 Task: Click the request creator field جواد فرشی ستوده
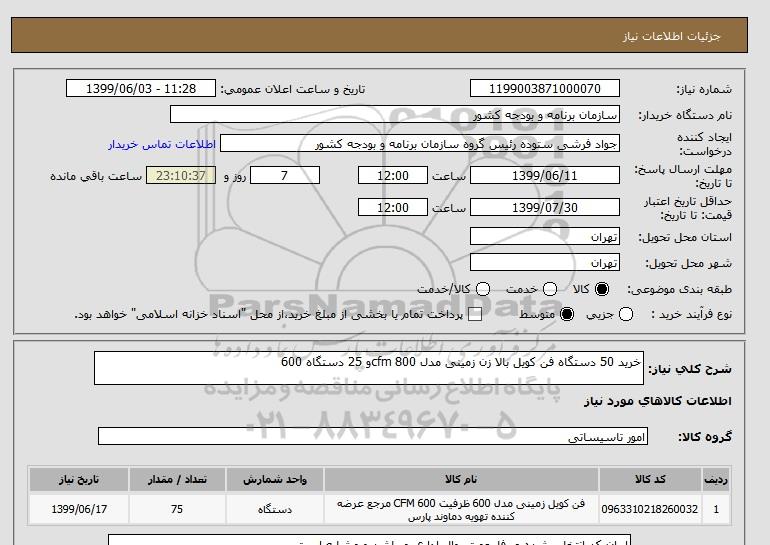coord(420,144)
